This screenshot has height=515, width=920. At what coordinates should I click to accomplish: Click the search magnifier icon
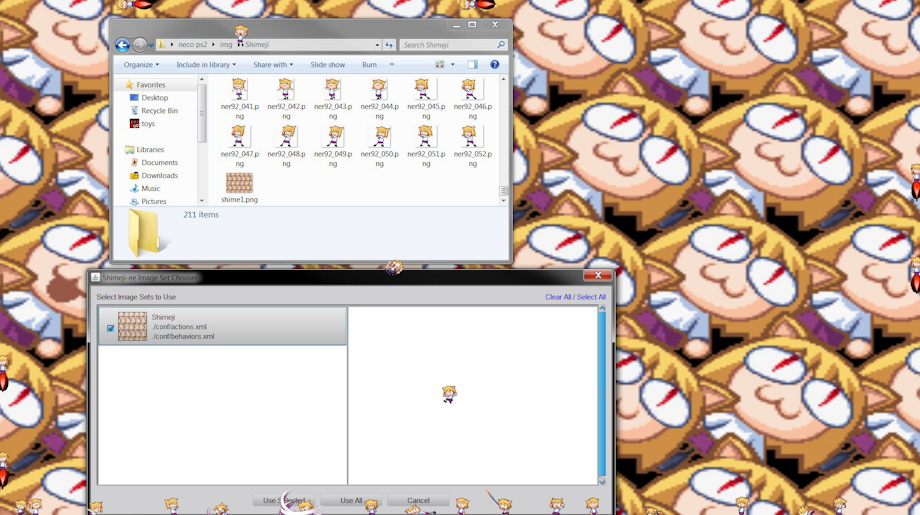pyautogui.click(x=500, y=45)
